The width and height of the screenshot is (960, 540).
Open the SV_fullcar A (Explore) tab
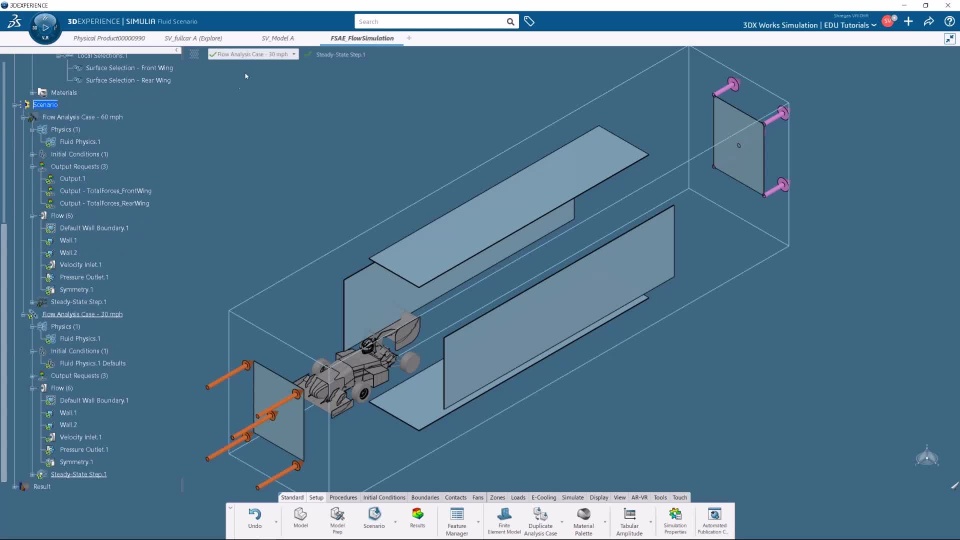(x=193, y=38)
